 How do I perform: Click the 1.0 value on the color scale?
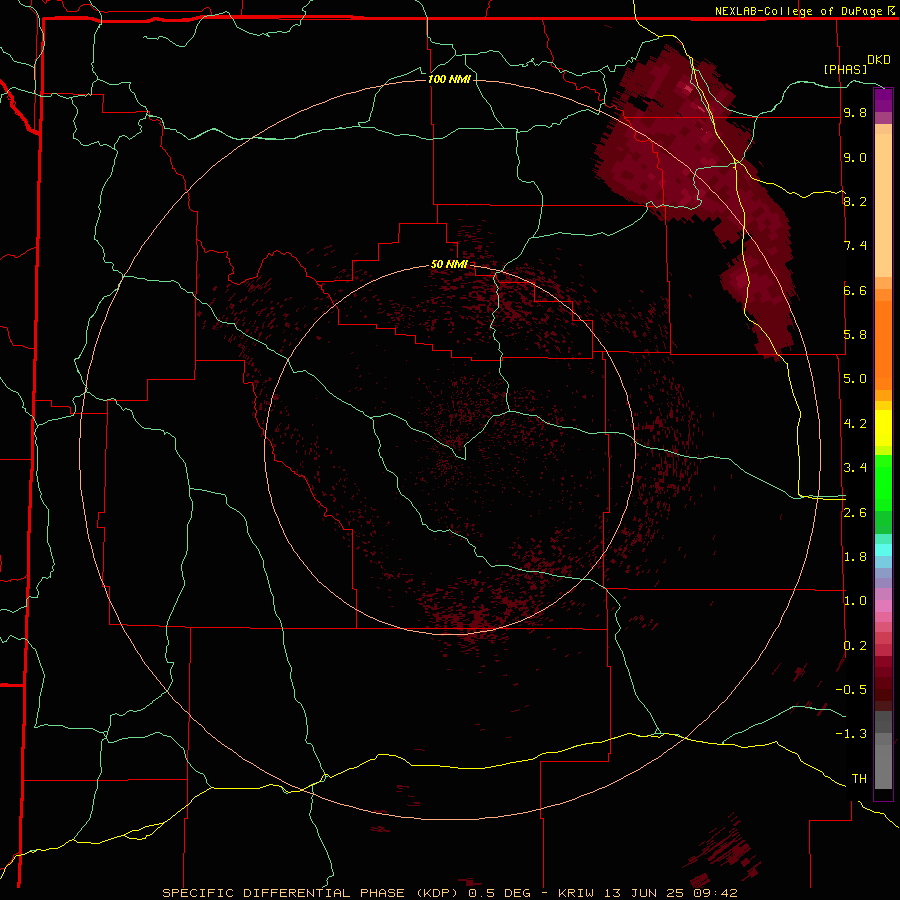[855, 601]
